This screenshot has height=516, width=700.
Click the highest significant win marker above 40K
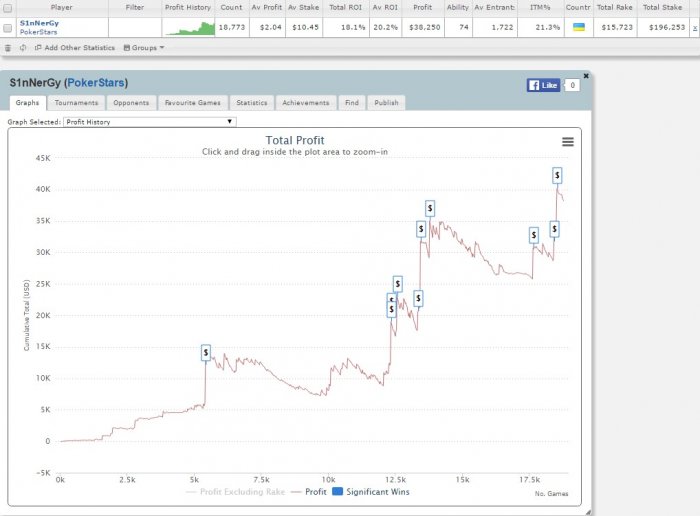tap(557, 175)
